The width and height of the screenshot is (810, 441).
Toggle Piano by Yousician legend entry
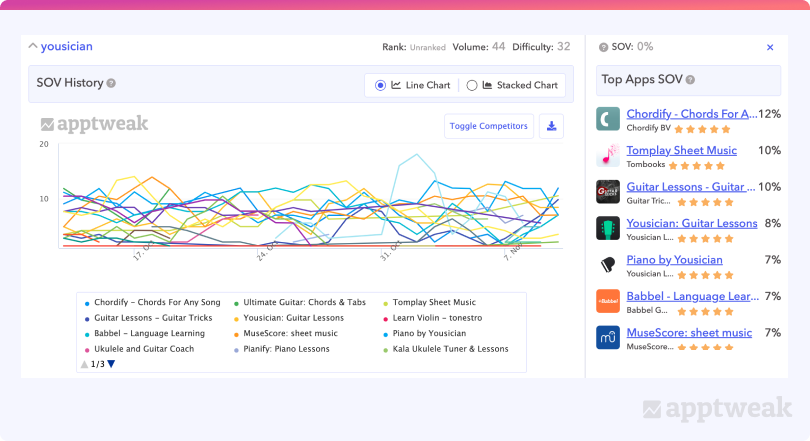pyautogui.click(x=425, y=334)
